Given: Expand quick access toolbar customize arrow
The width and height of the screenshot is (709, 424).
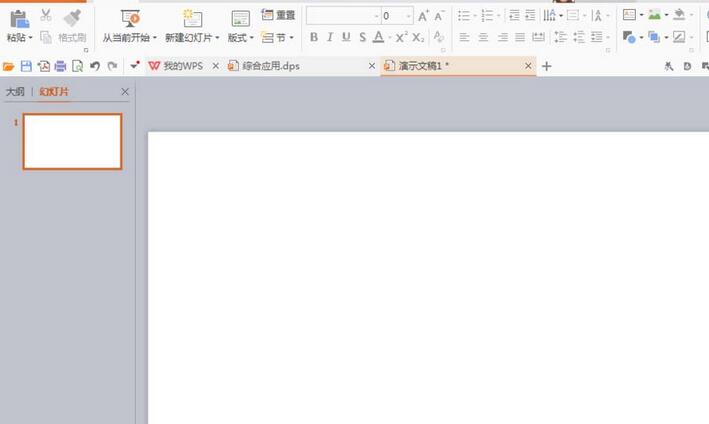Looking at the screenshot, I should click(134, 66).
